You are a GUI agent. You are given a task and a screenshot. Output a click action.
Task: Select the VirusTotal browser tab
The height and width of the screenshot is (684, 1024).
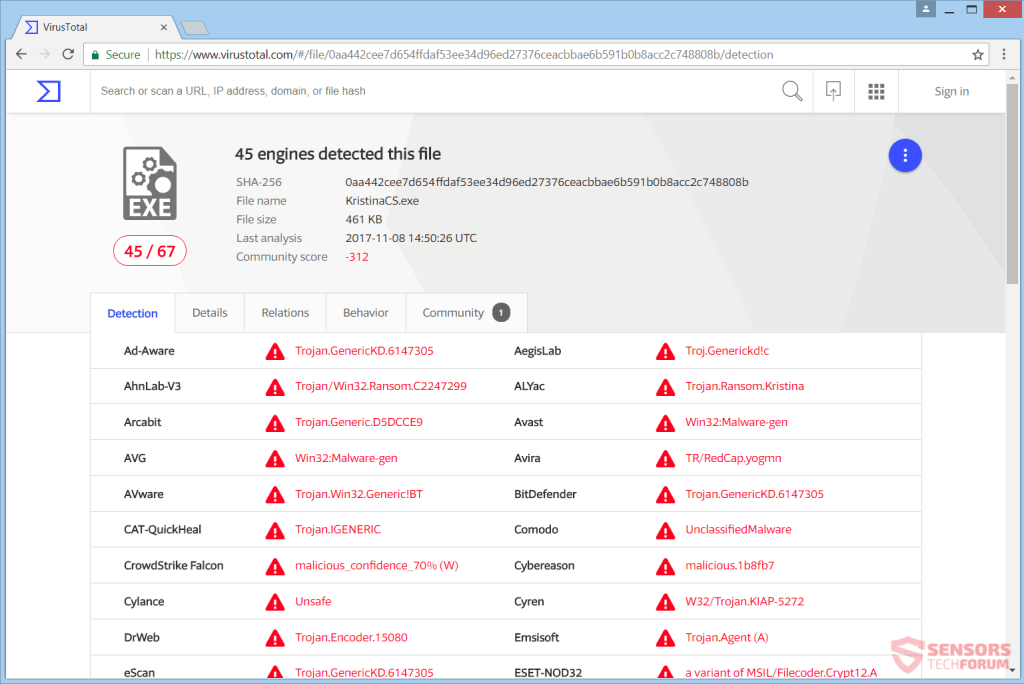pos(95,27)
